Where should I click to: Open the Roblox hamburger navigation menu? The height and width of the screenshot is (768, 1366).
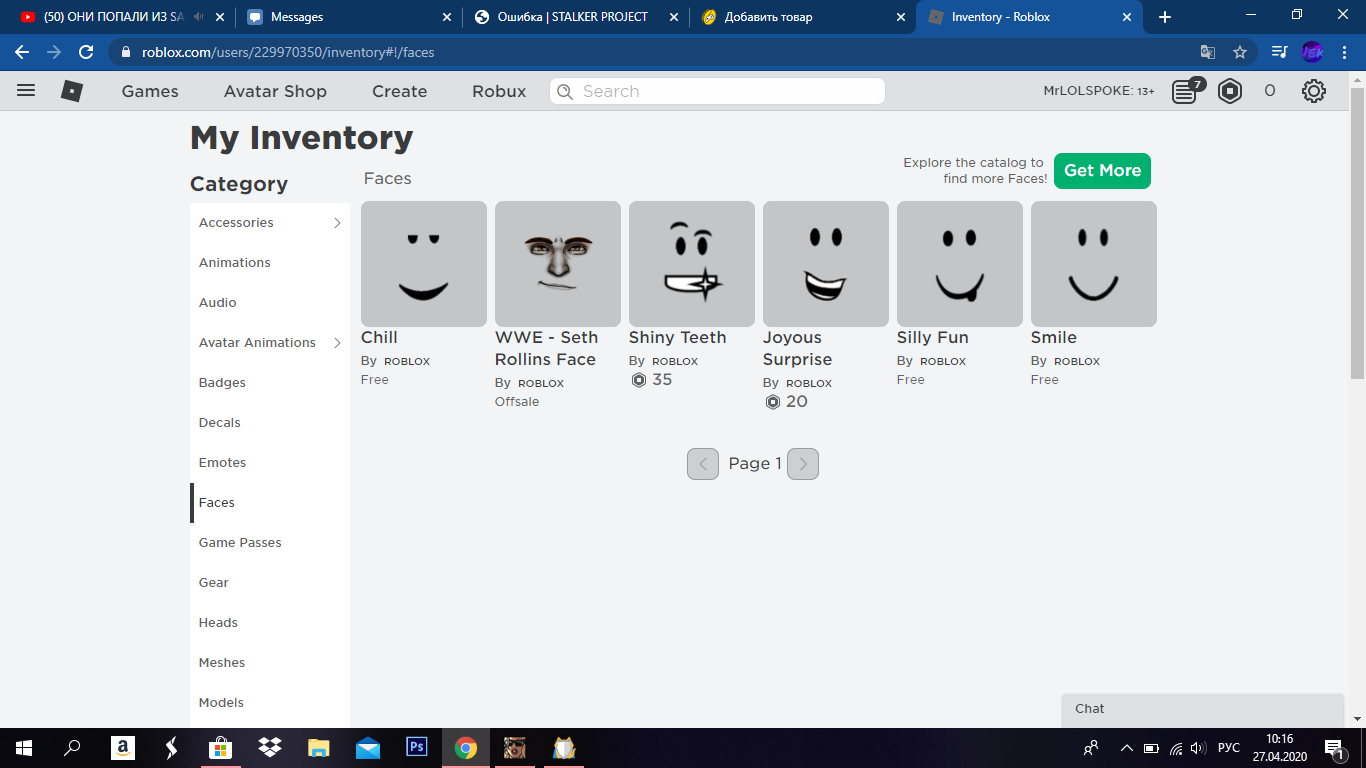(26, 91)
